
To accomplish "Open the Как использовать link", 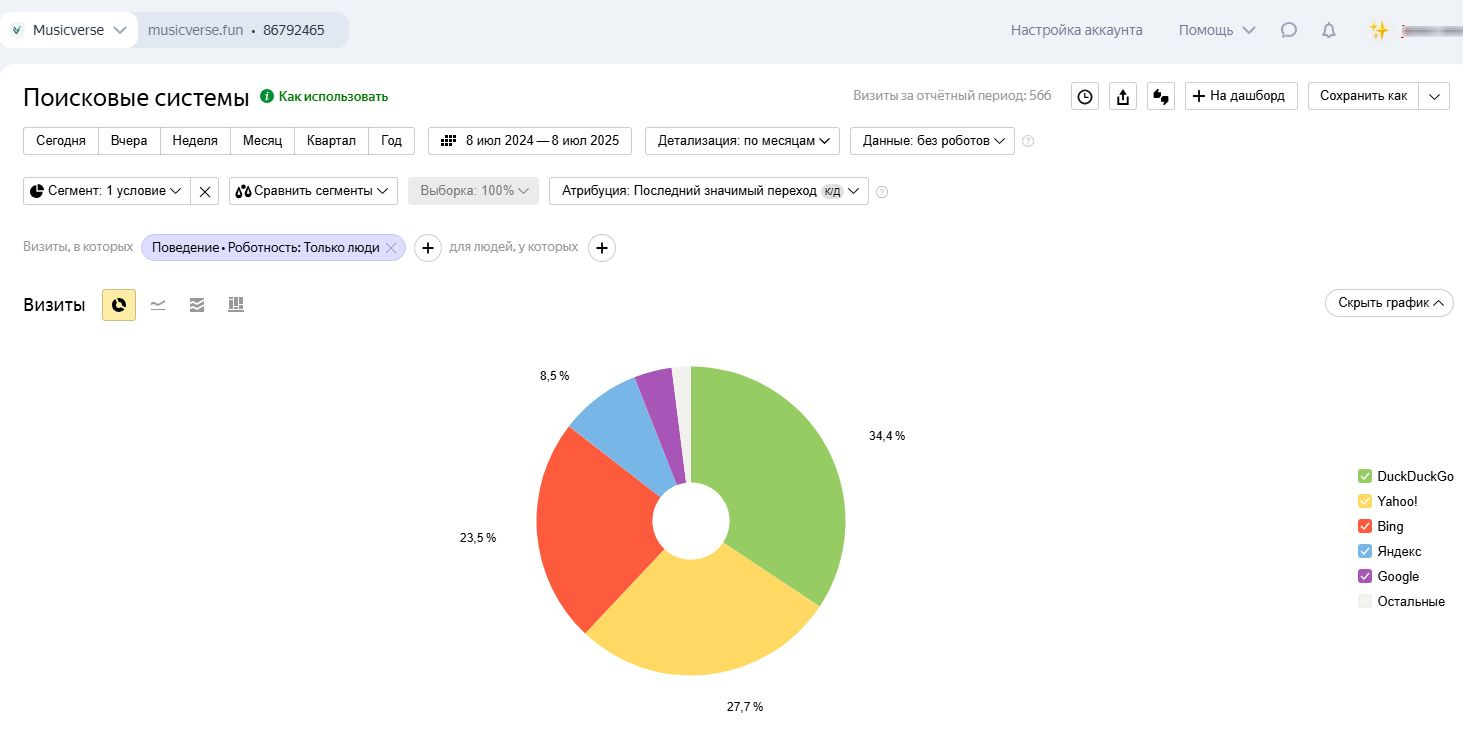I will pyautogui.click(x=332, y=96).
